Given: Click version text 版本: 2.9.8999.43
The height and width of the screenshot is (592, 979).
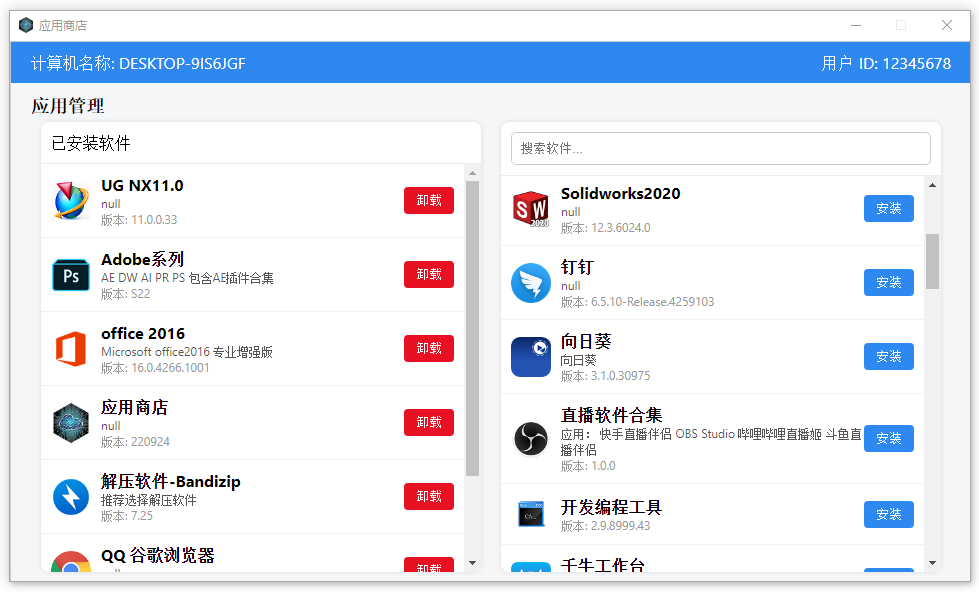Looking at the screenshot, I should 606,526.
